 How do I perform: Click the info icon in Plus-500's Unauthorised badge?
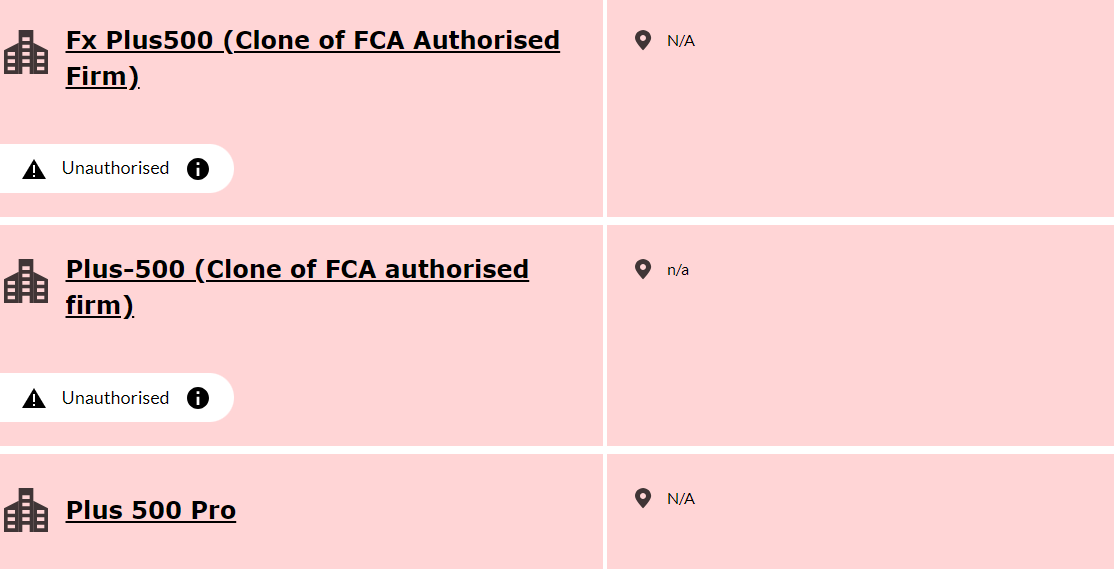(x=198, y=398)
